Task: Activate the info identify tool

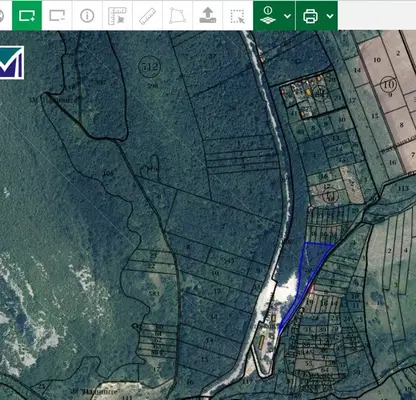Action: pos(87,15)
